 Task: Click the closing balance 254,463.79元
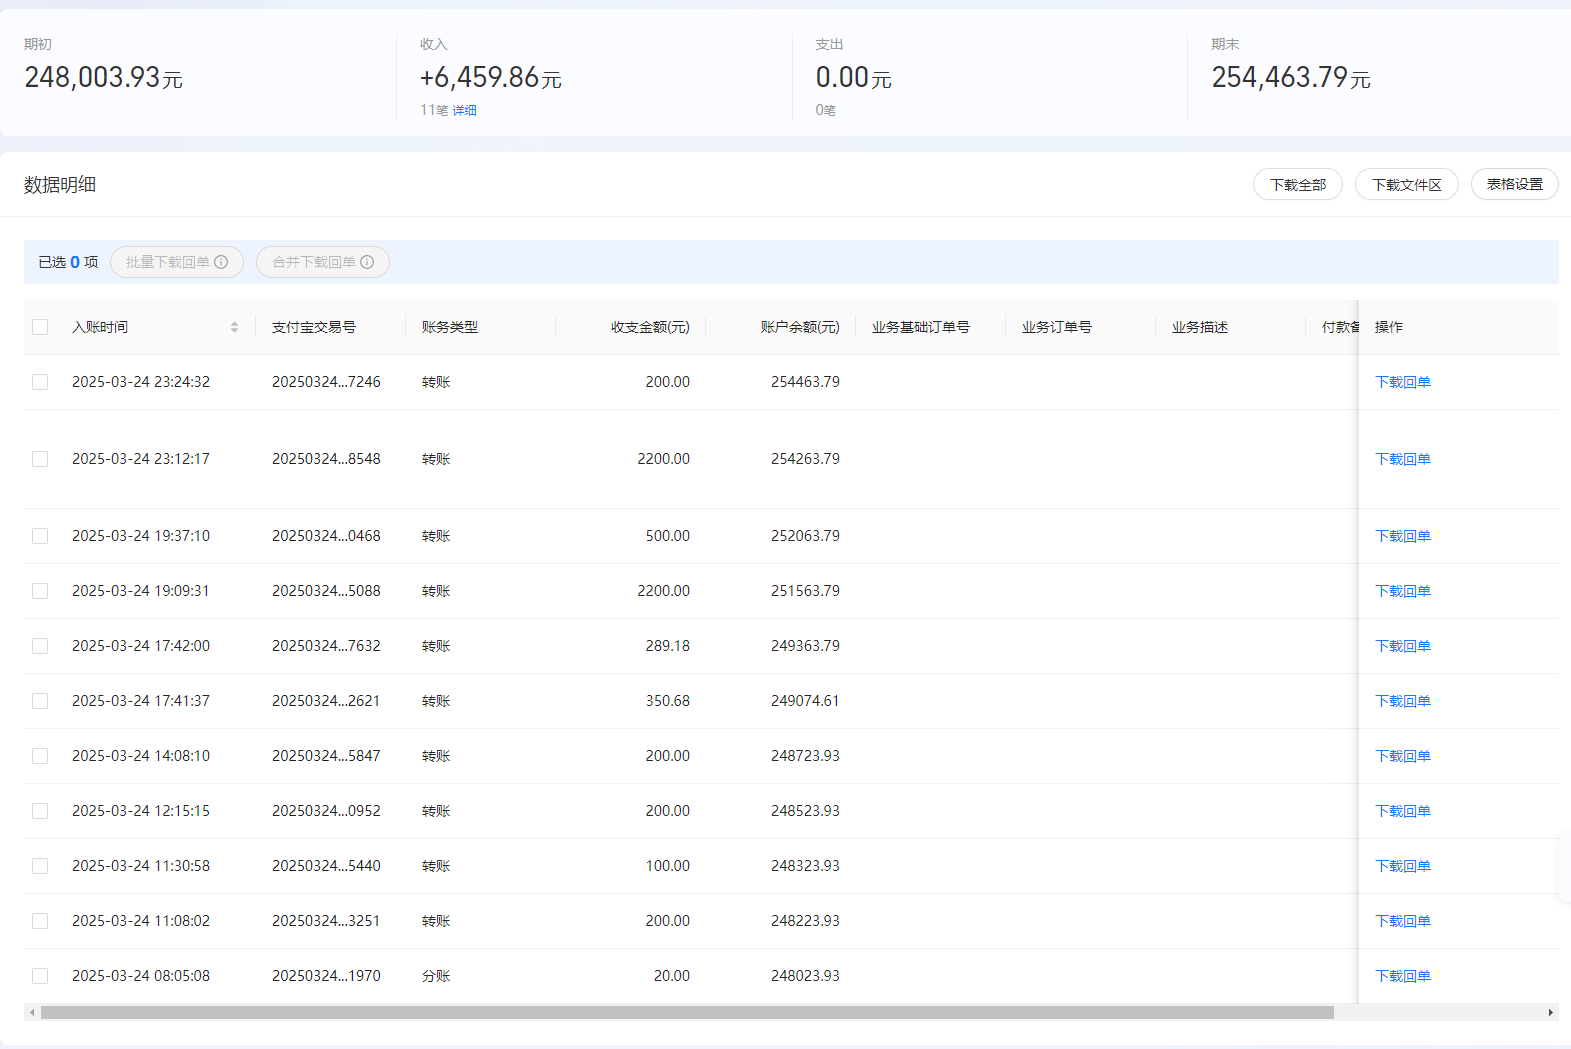click(1291, 77)
